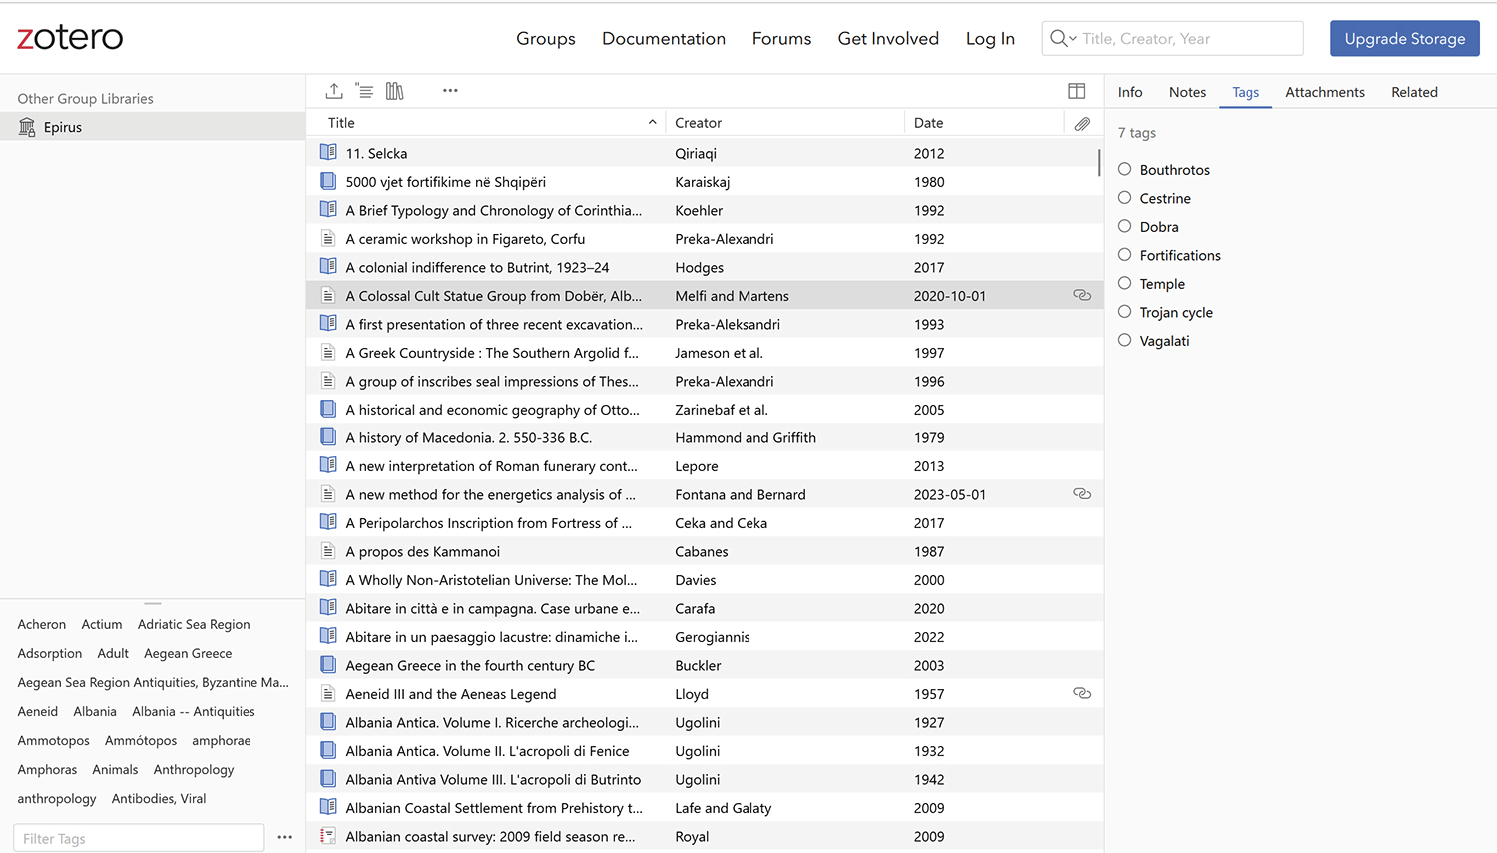
Task: Open the column selector icon
Action: [1076, 91]
